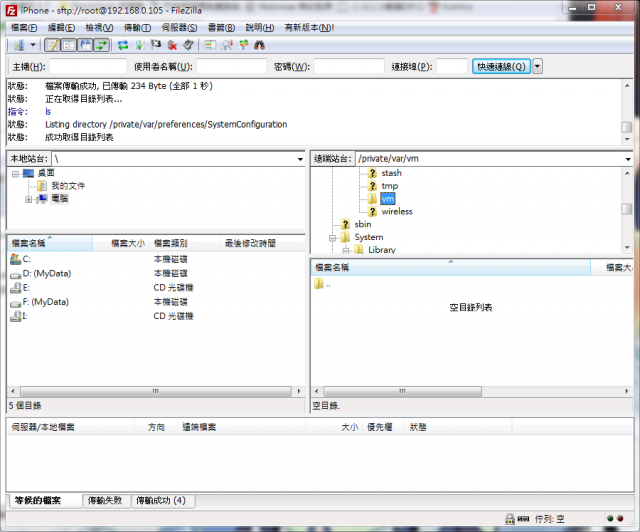The image size is (640, 532).
Task: Click the parent folder '..' icon
Action: [x=319, y=283]
